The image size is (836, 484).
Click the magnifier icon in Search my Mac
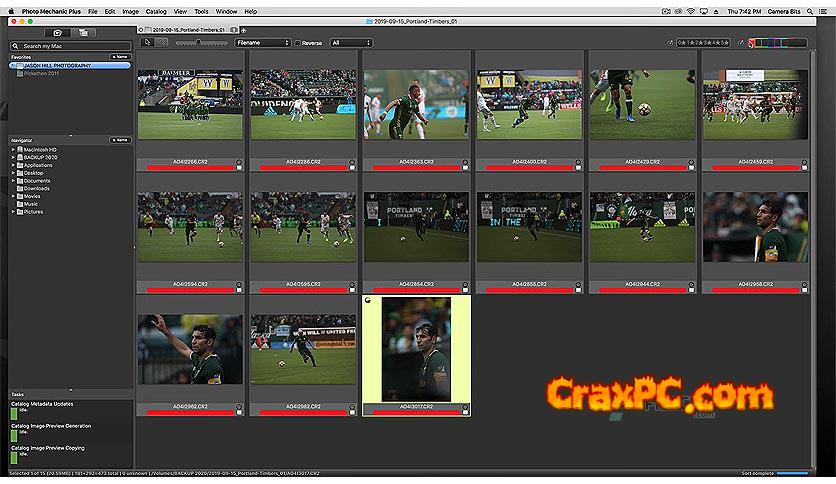[x=18, y=46]
